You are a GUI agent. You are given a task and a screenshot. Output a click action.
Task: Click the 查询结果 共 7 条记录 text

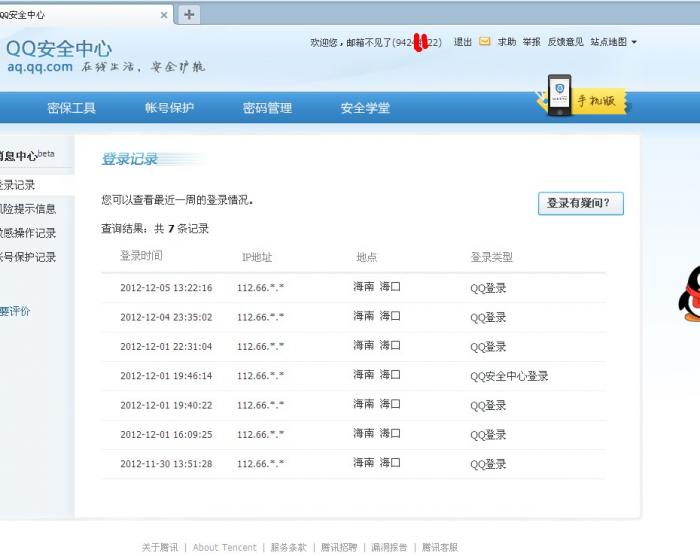[155, 229]
